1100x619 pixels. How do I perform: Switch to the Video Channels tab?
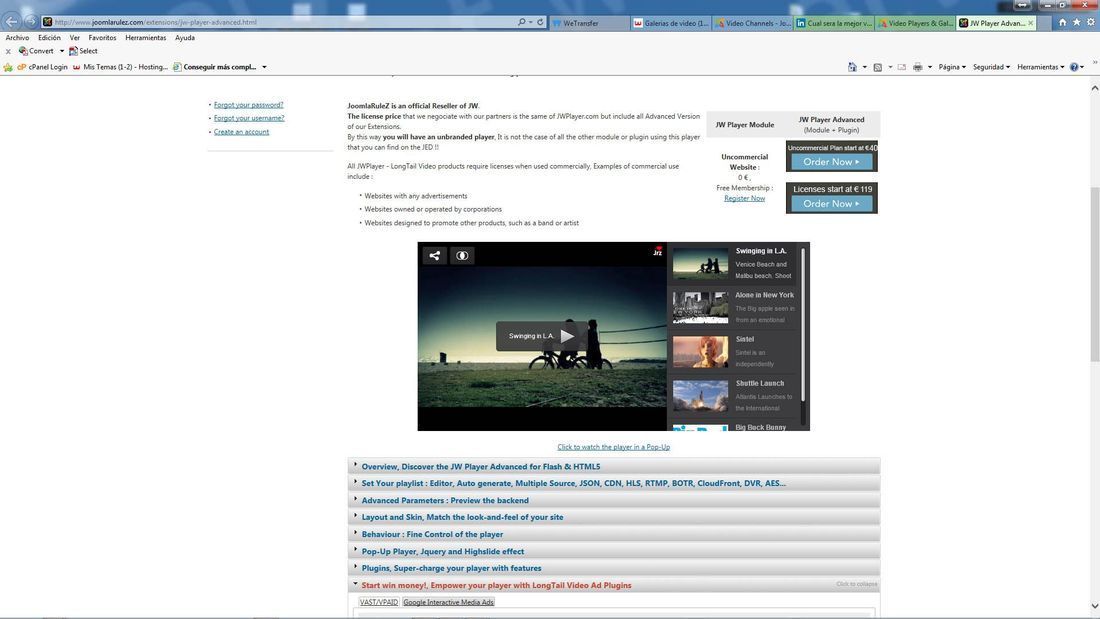(x=753, y=23)
